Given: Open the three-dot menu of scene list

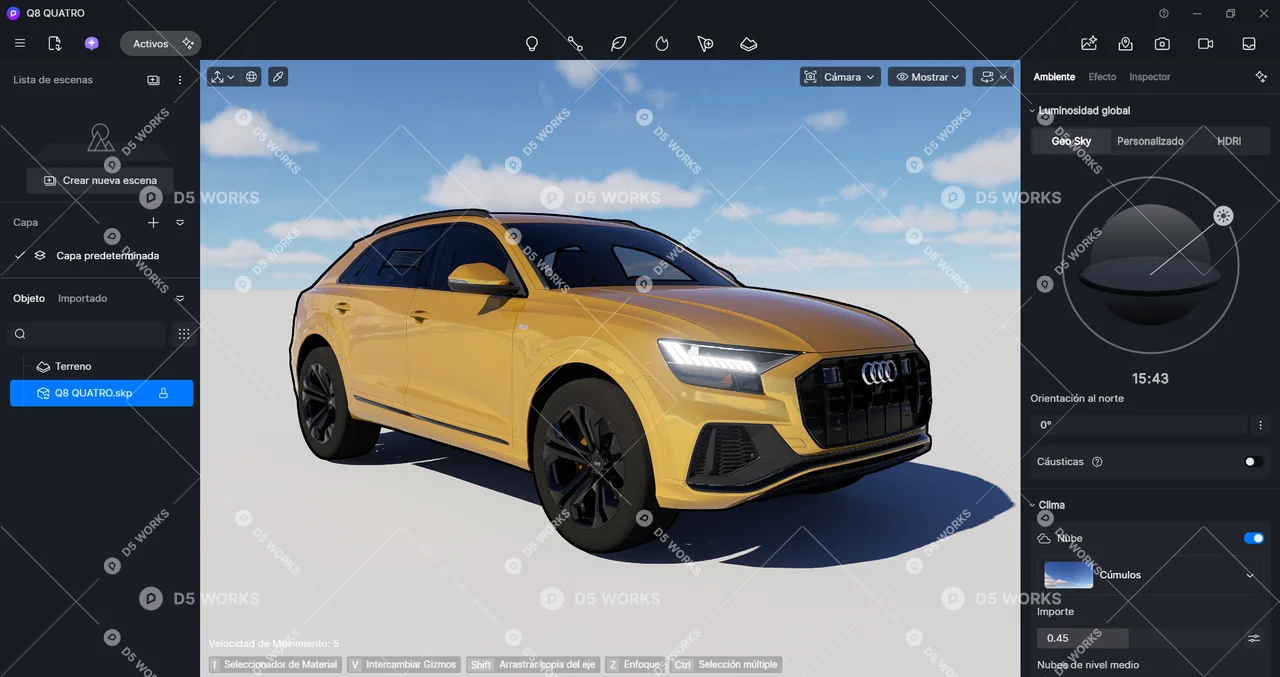Looking at the screenshot, I should (180, 80).
